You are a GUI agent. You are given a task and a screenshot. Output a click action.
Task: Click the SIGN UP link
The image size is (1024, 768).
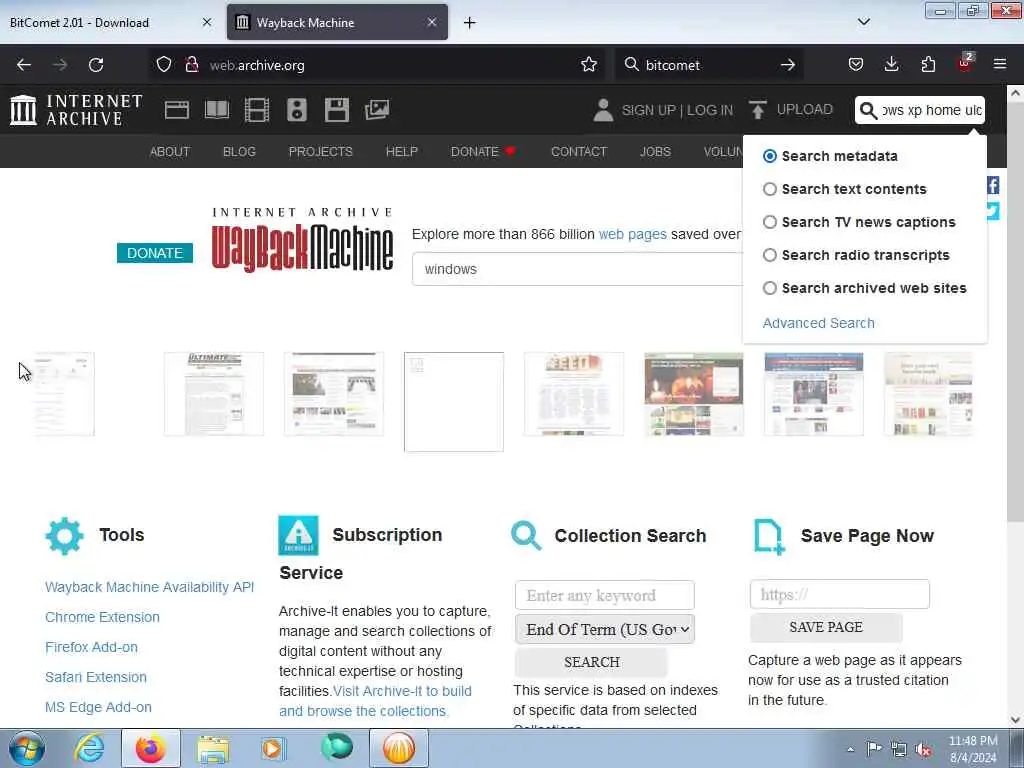648,110
